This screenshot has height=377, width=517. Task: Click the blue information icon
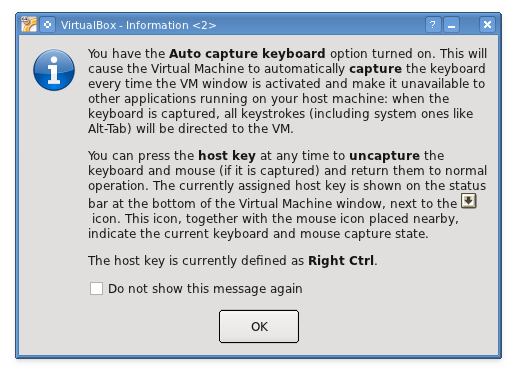[54, 70]
